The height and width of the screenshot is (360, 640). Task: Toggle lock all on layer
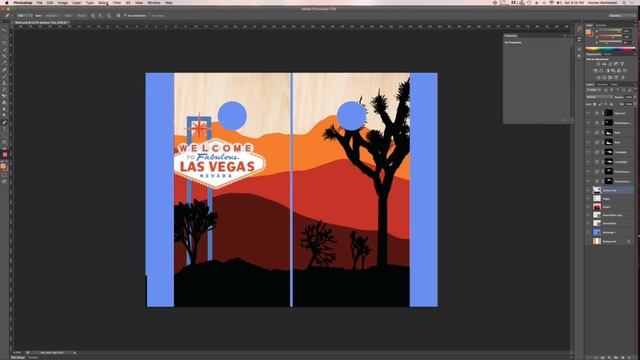pyautogui.click(x=611, y=104)
